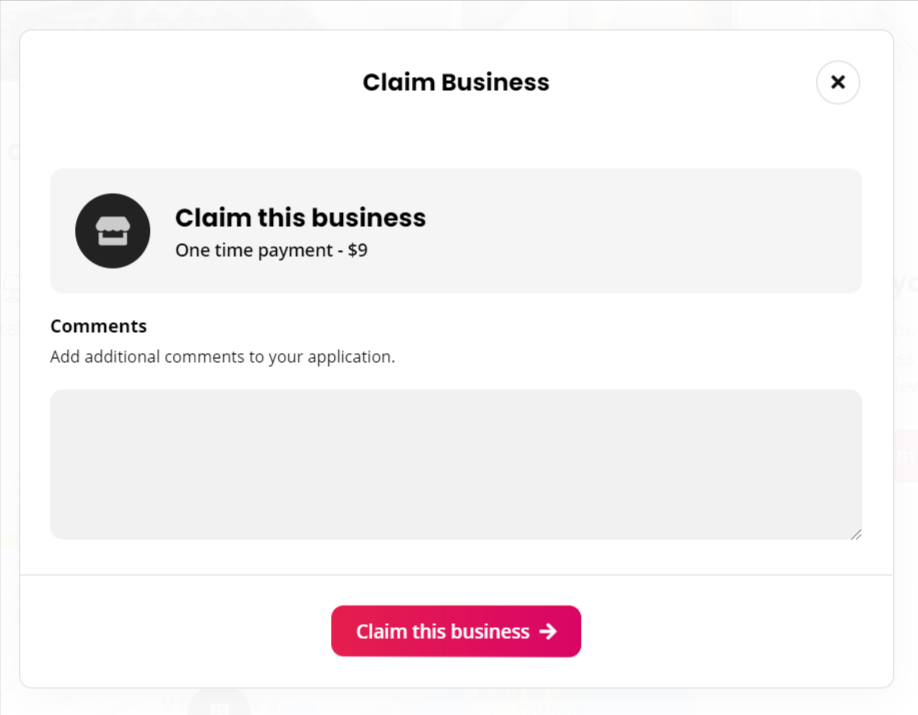Screen dimensions: 918x715
Task: Click the 'Claim Business' dialog title
Action: click(456, 83)
